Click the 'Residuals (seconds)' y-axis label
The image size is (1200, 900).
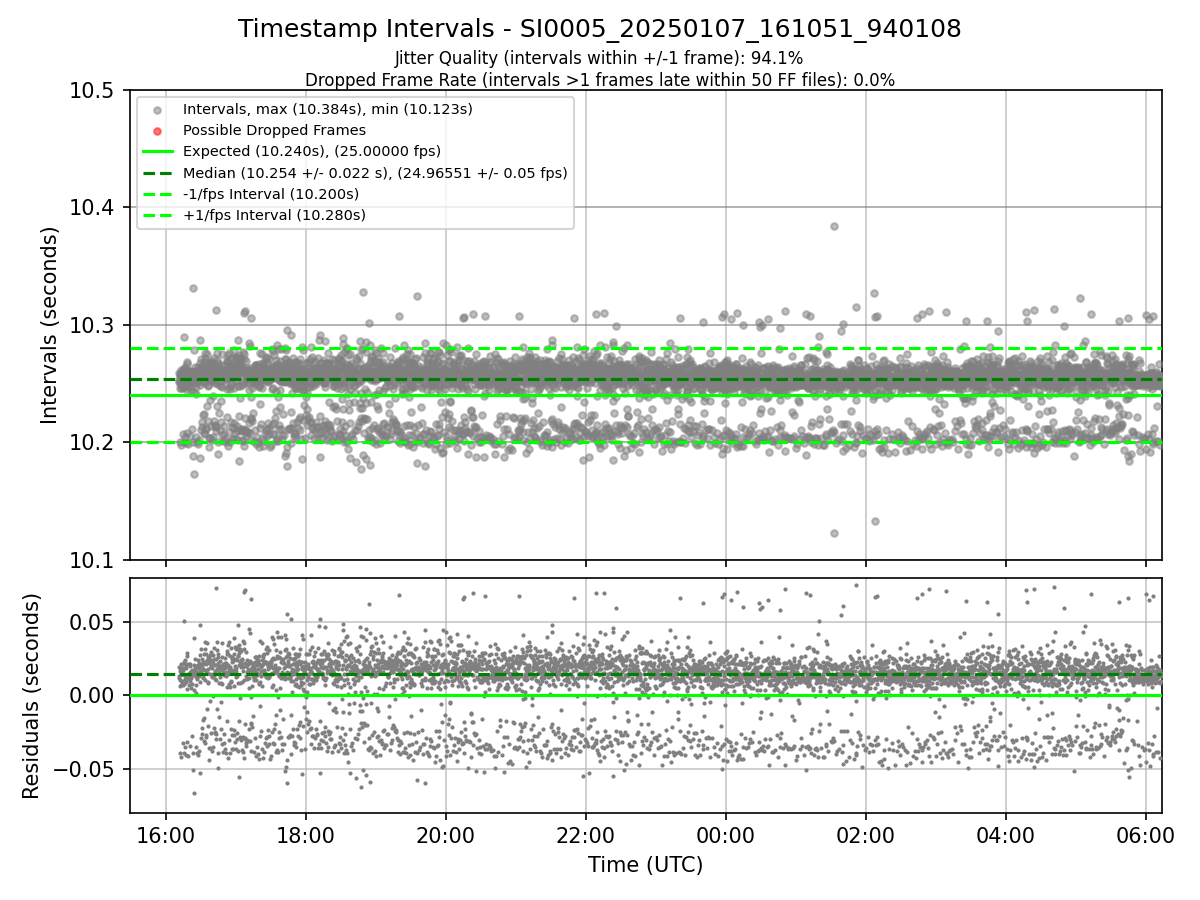pyautogui.click(x=31, y=695)
